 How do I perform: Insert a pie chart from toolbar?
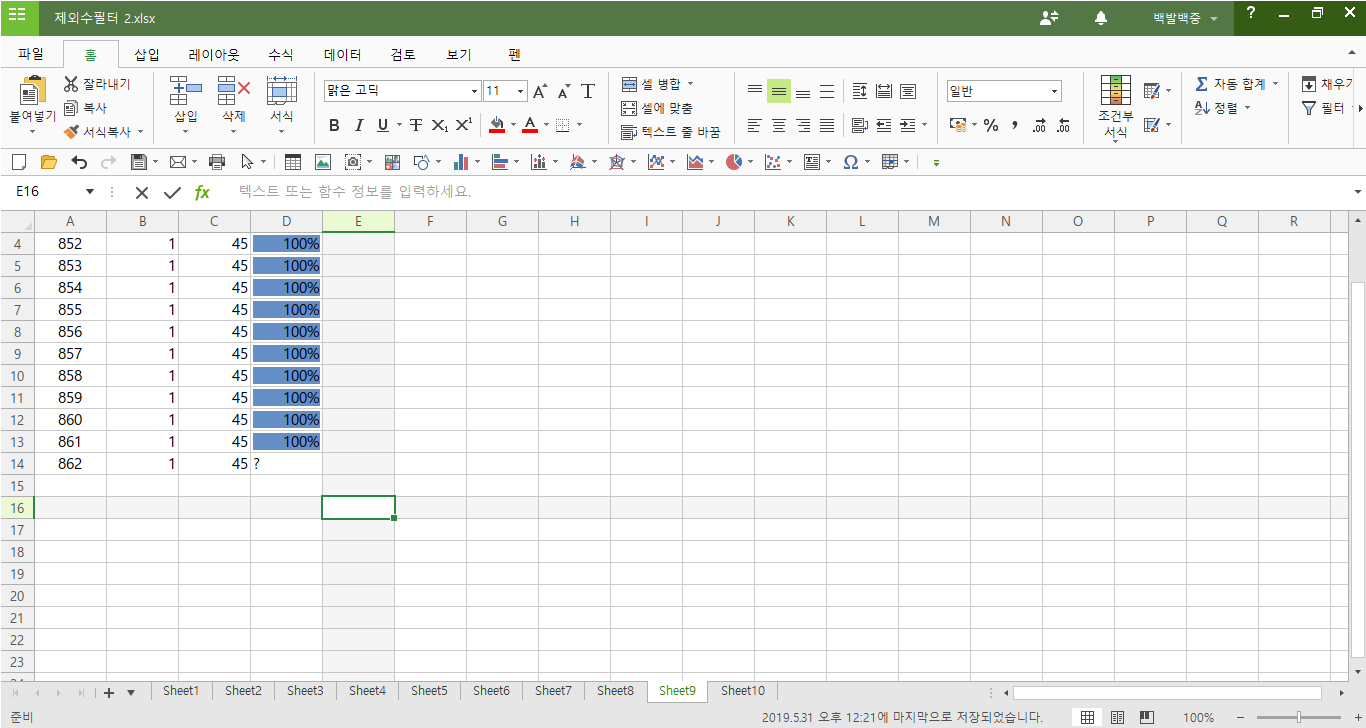[x=734, y=162]
